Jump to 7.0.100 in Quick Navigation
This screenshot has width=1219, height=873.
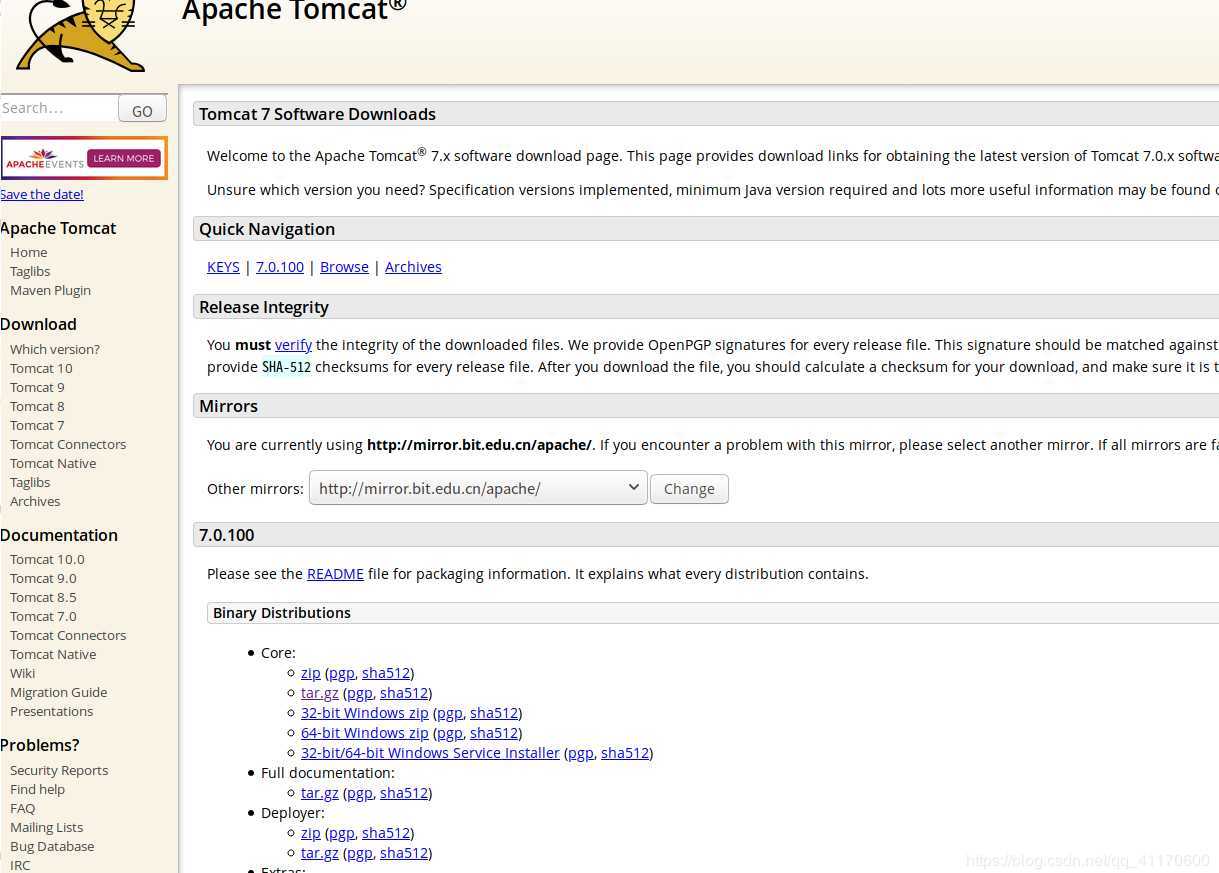click(x=280, y=267)
